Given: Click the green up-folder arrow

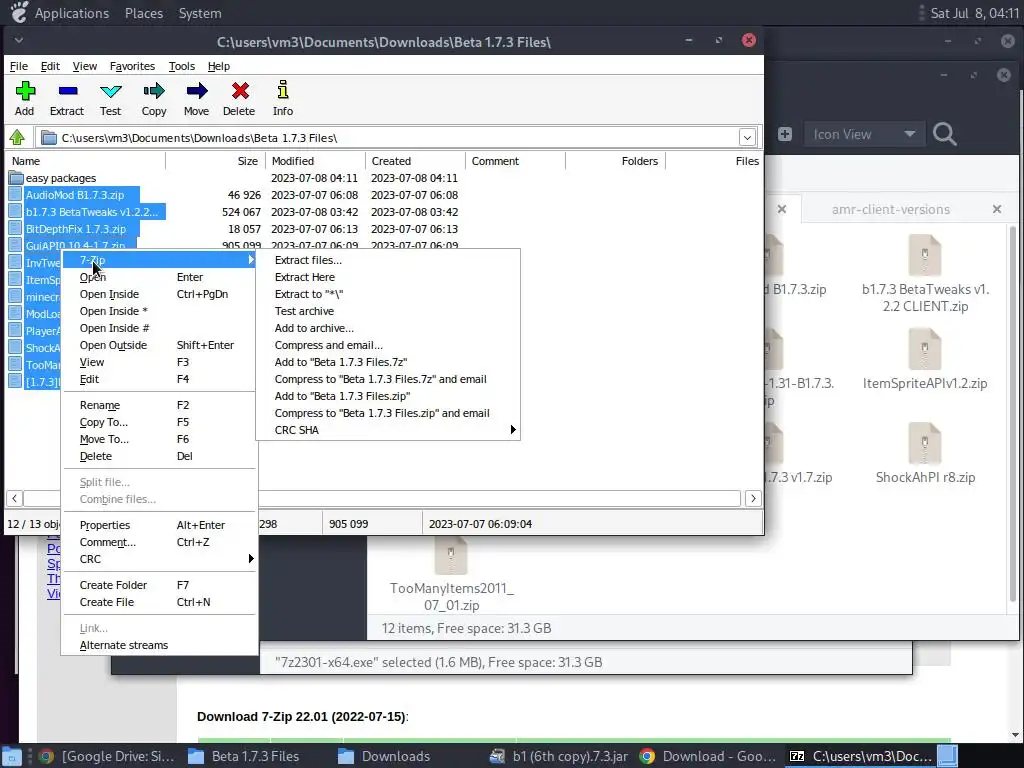Looking at the screenshot, I should 17,137.
